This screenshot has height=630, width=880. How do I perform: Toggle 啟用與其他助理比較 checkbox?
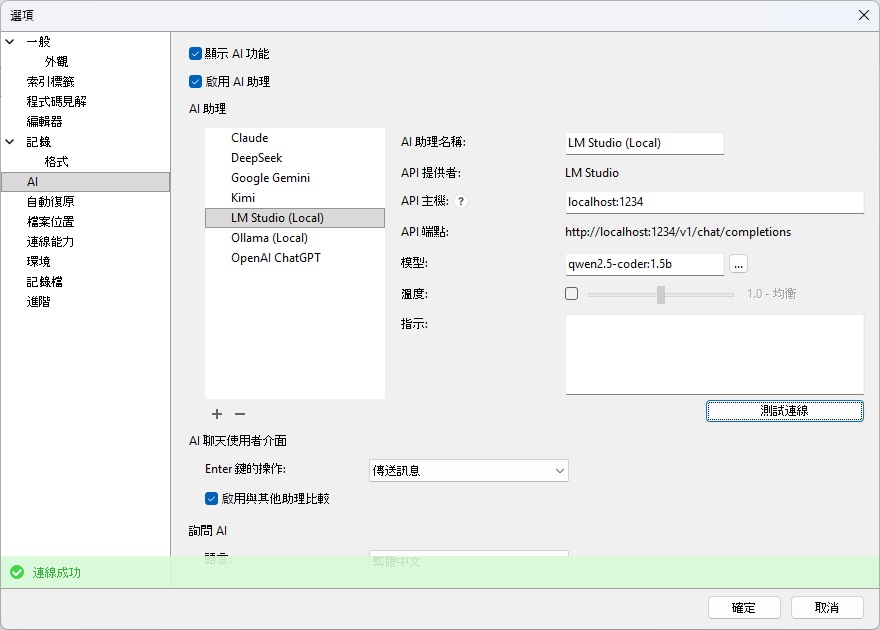click(211, 499)
